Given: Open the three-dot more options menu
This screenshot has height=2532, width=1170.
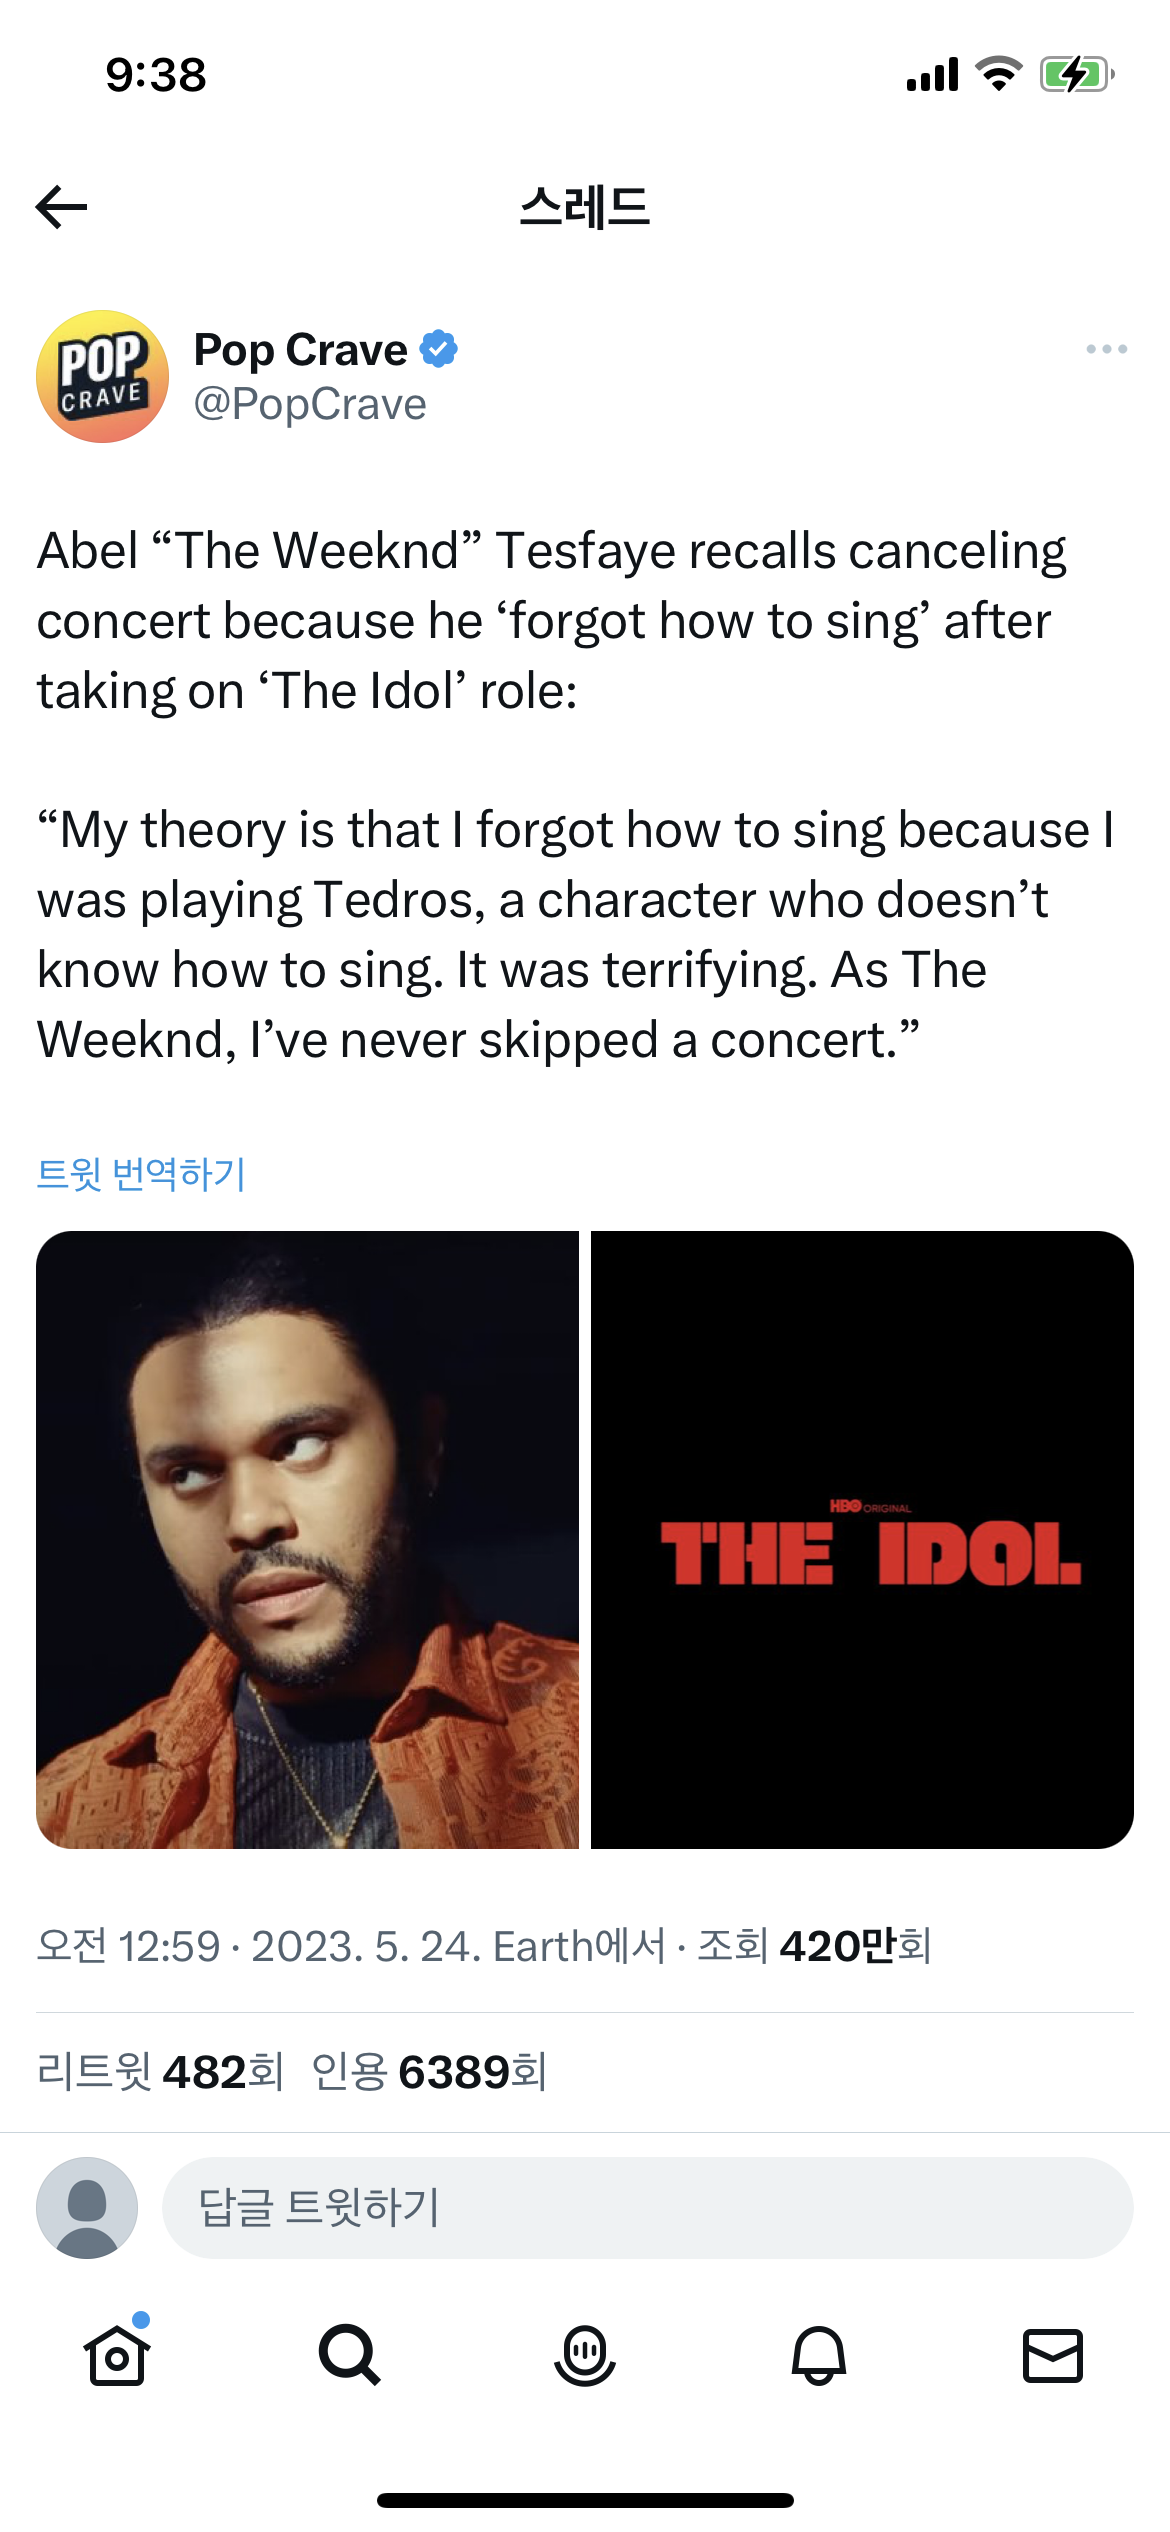Looking at the screenshot, I should pos(1106,349).
